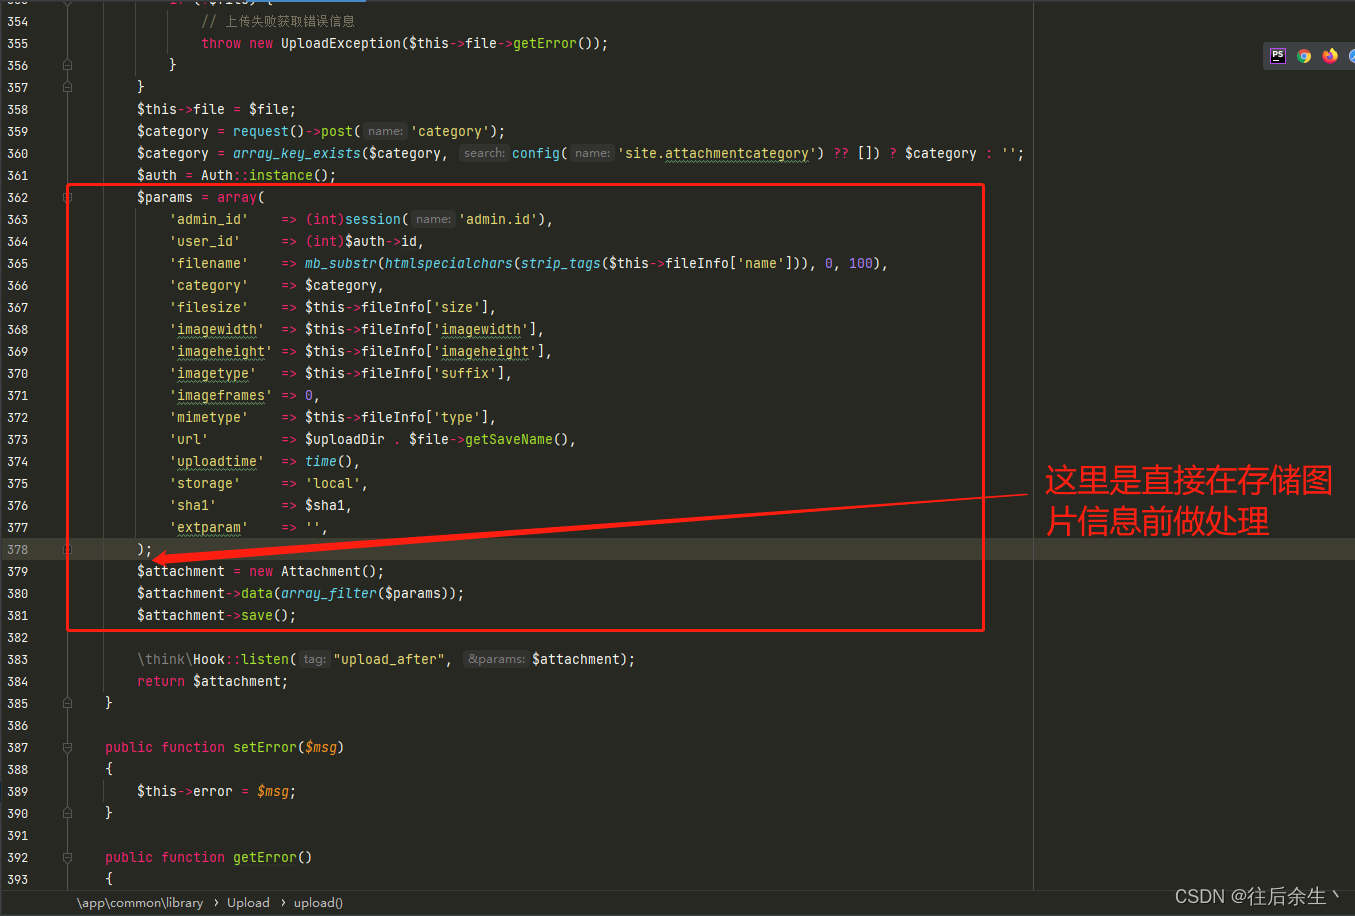Screen dimensions: 1355x916
Task: Open file in Chrome browser icon
Action: click(1304, 56)
